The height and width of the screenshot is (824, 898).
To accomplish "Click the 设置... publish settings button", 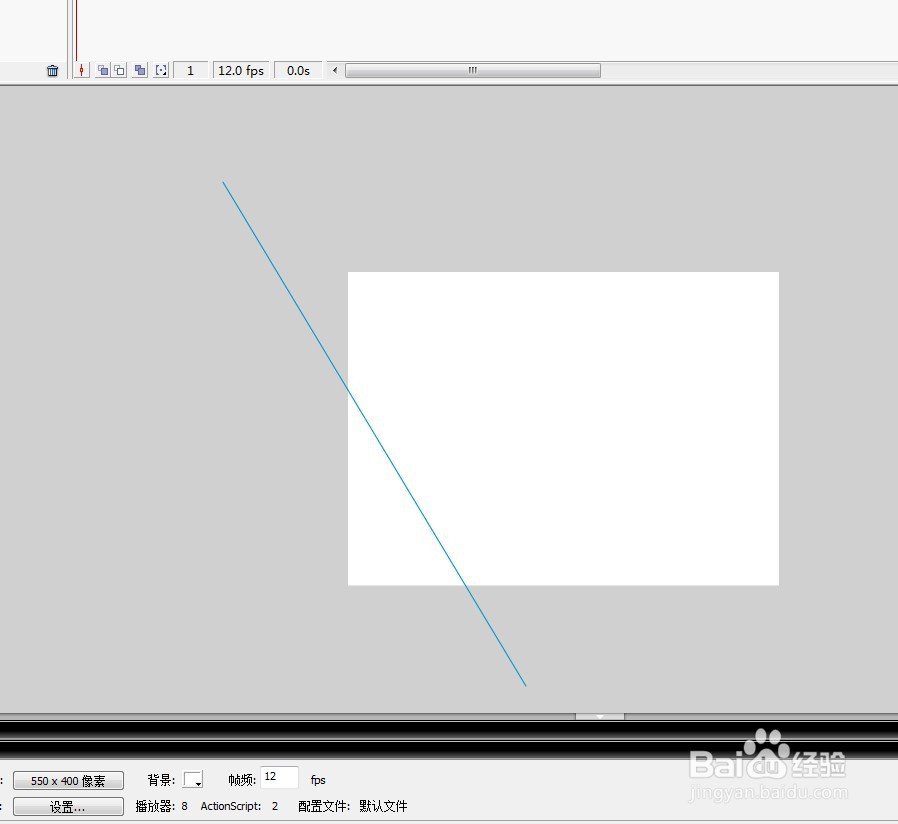I will coord(68,806).
